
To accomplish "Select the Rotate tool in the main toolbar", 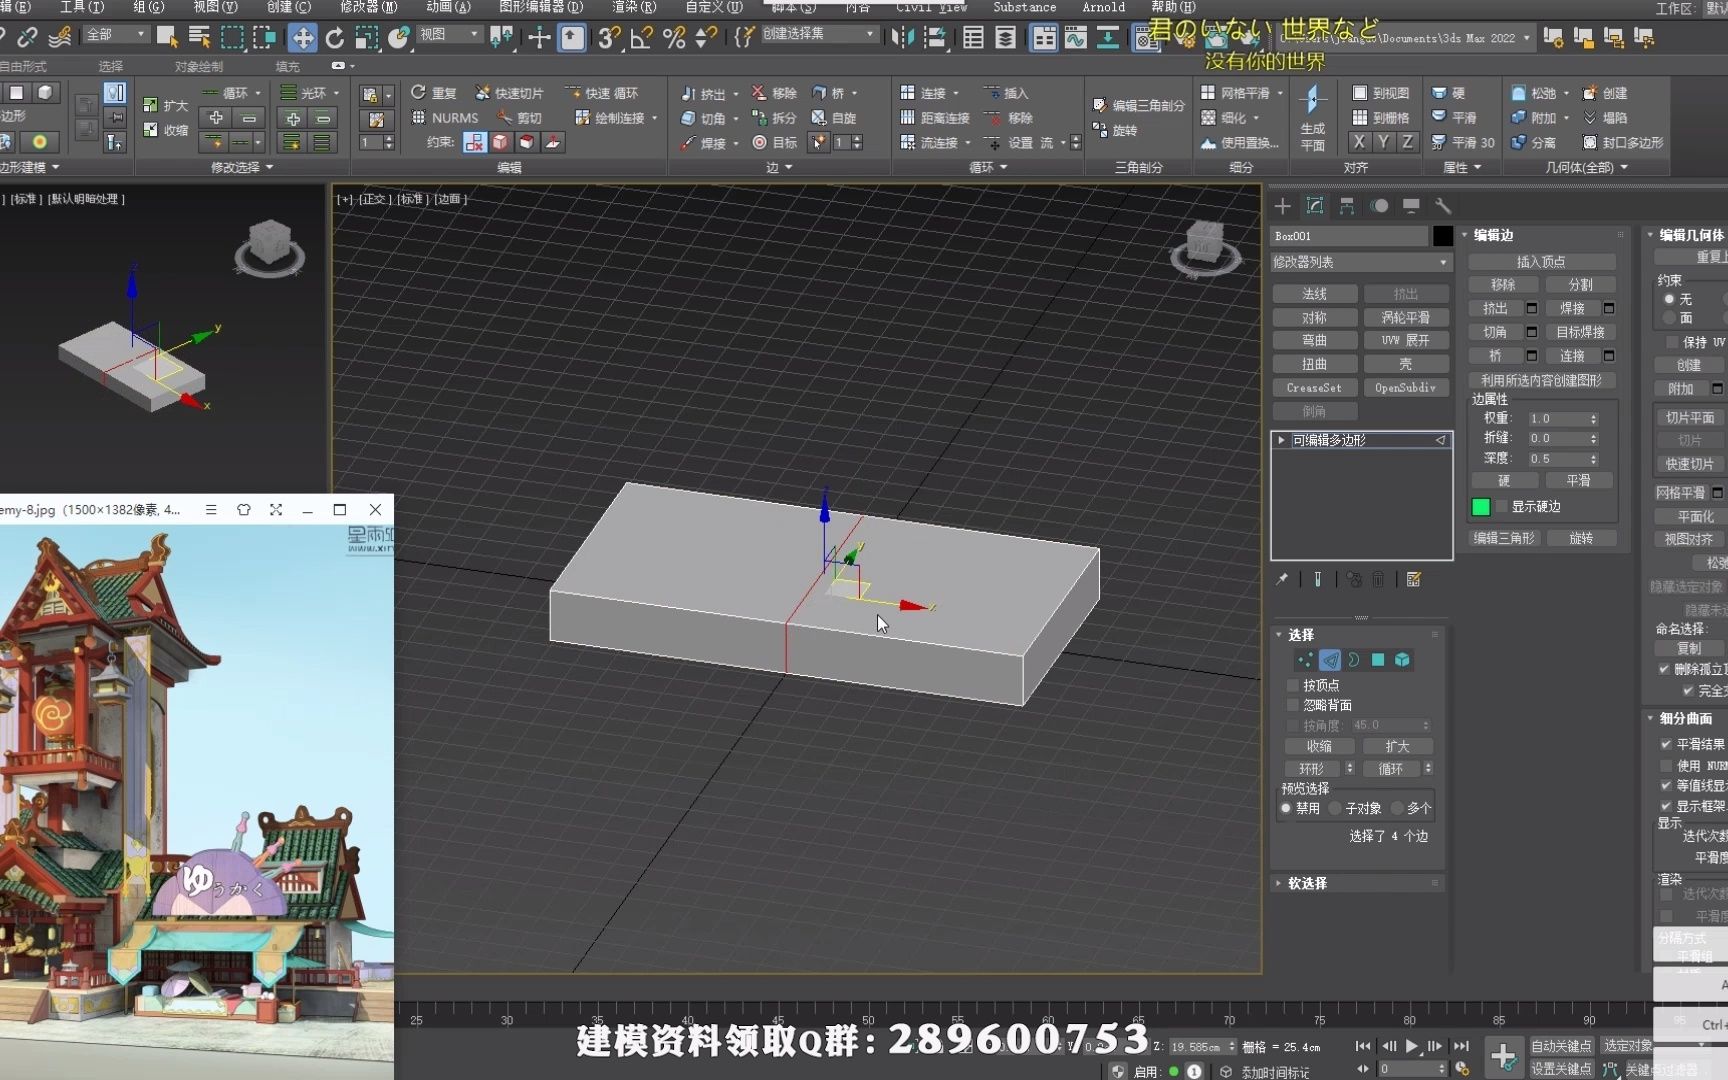I will click(334, 38).
